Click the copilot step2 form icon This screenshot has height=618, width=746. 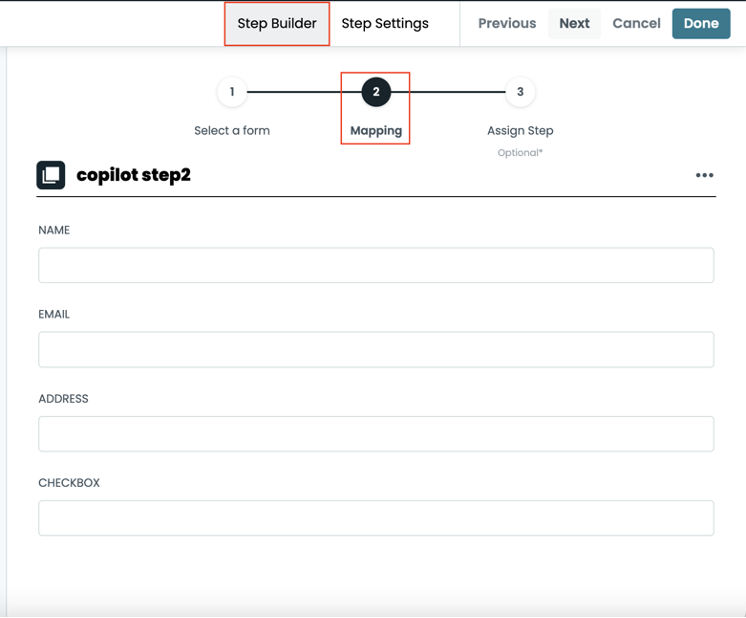click(x=51, y=175)
